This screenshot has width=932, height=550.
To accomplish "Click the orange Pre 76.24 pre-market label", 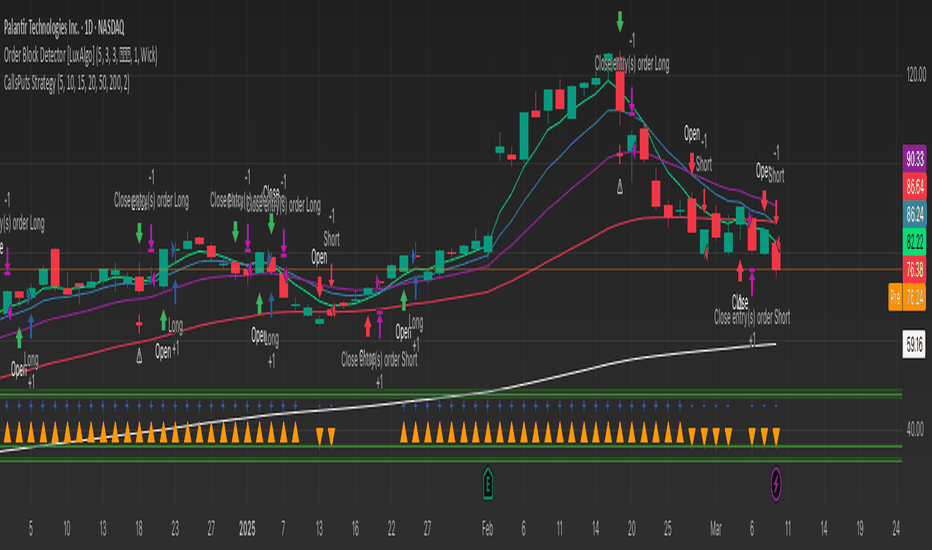I will click(907, 297).
